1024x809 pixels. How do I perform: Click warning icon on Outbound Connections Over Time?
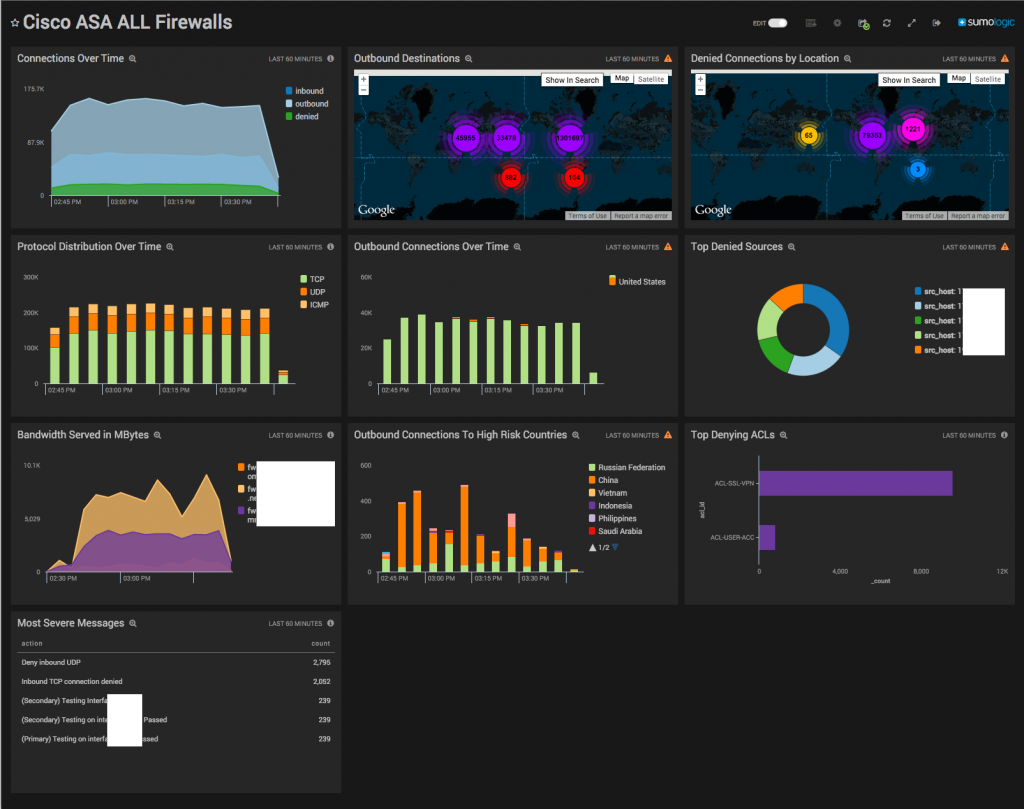tap(668, 247)
